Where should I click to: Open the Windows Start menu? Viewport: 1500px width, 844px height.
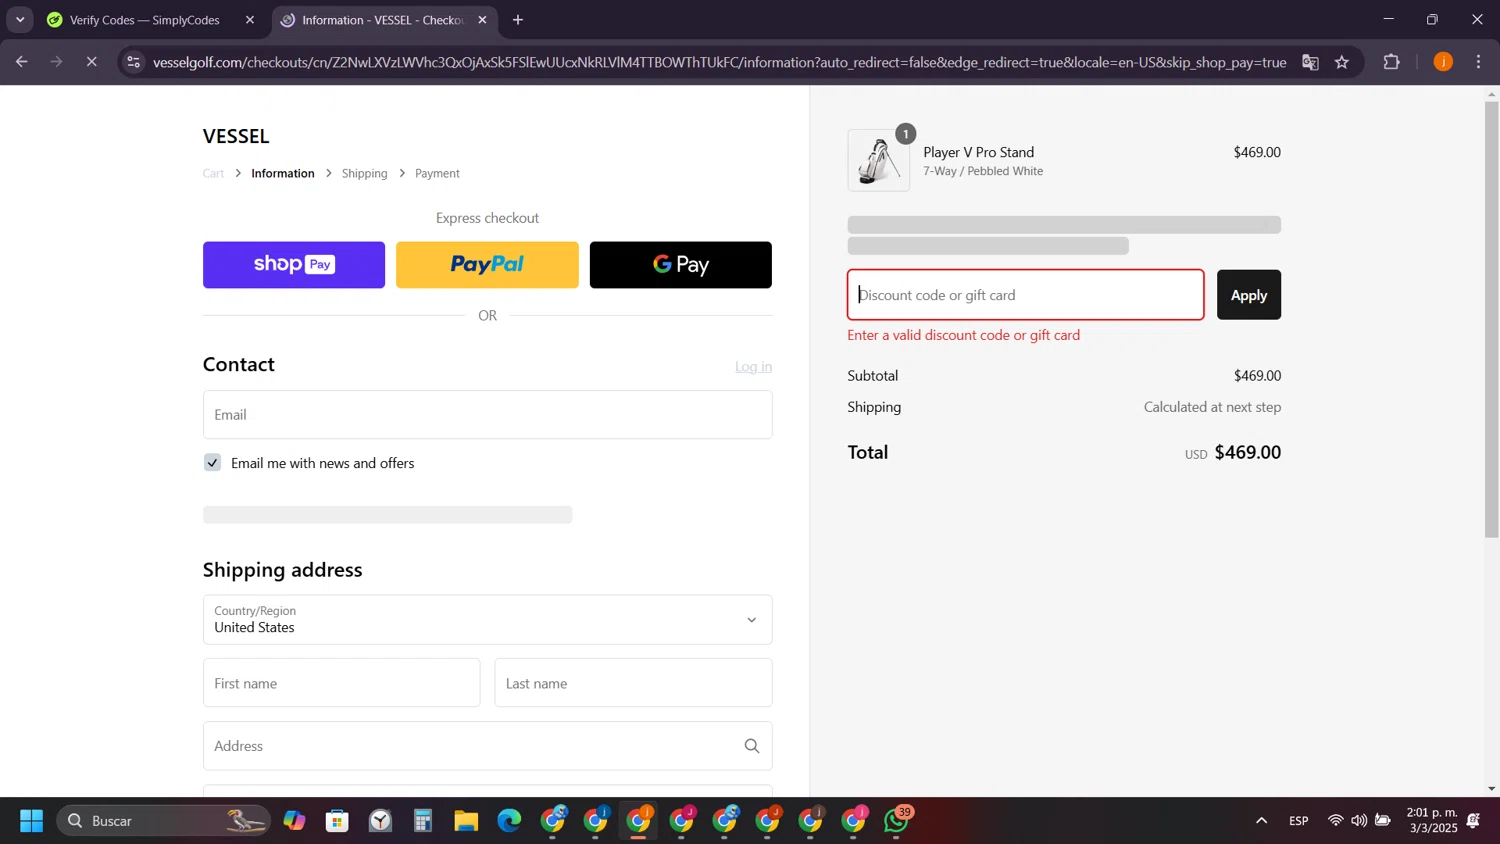[32, 821]
